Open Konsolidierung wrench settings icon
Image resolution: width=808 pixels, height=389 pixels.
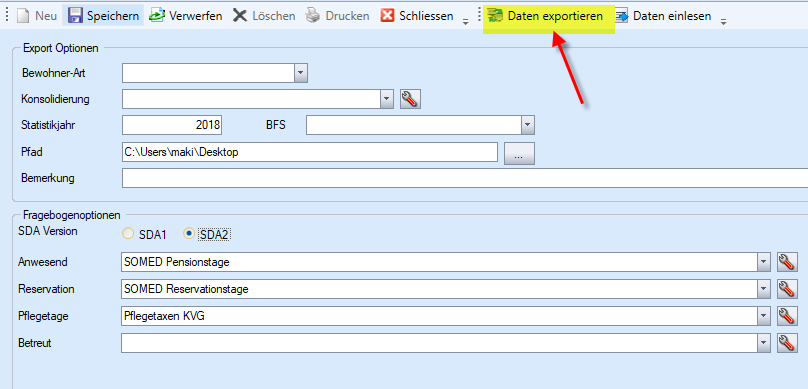pos(410,98)
